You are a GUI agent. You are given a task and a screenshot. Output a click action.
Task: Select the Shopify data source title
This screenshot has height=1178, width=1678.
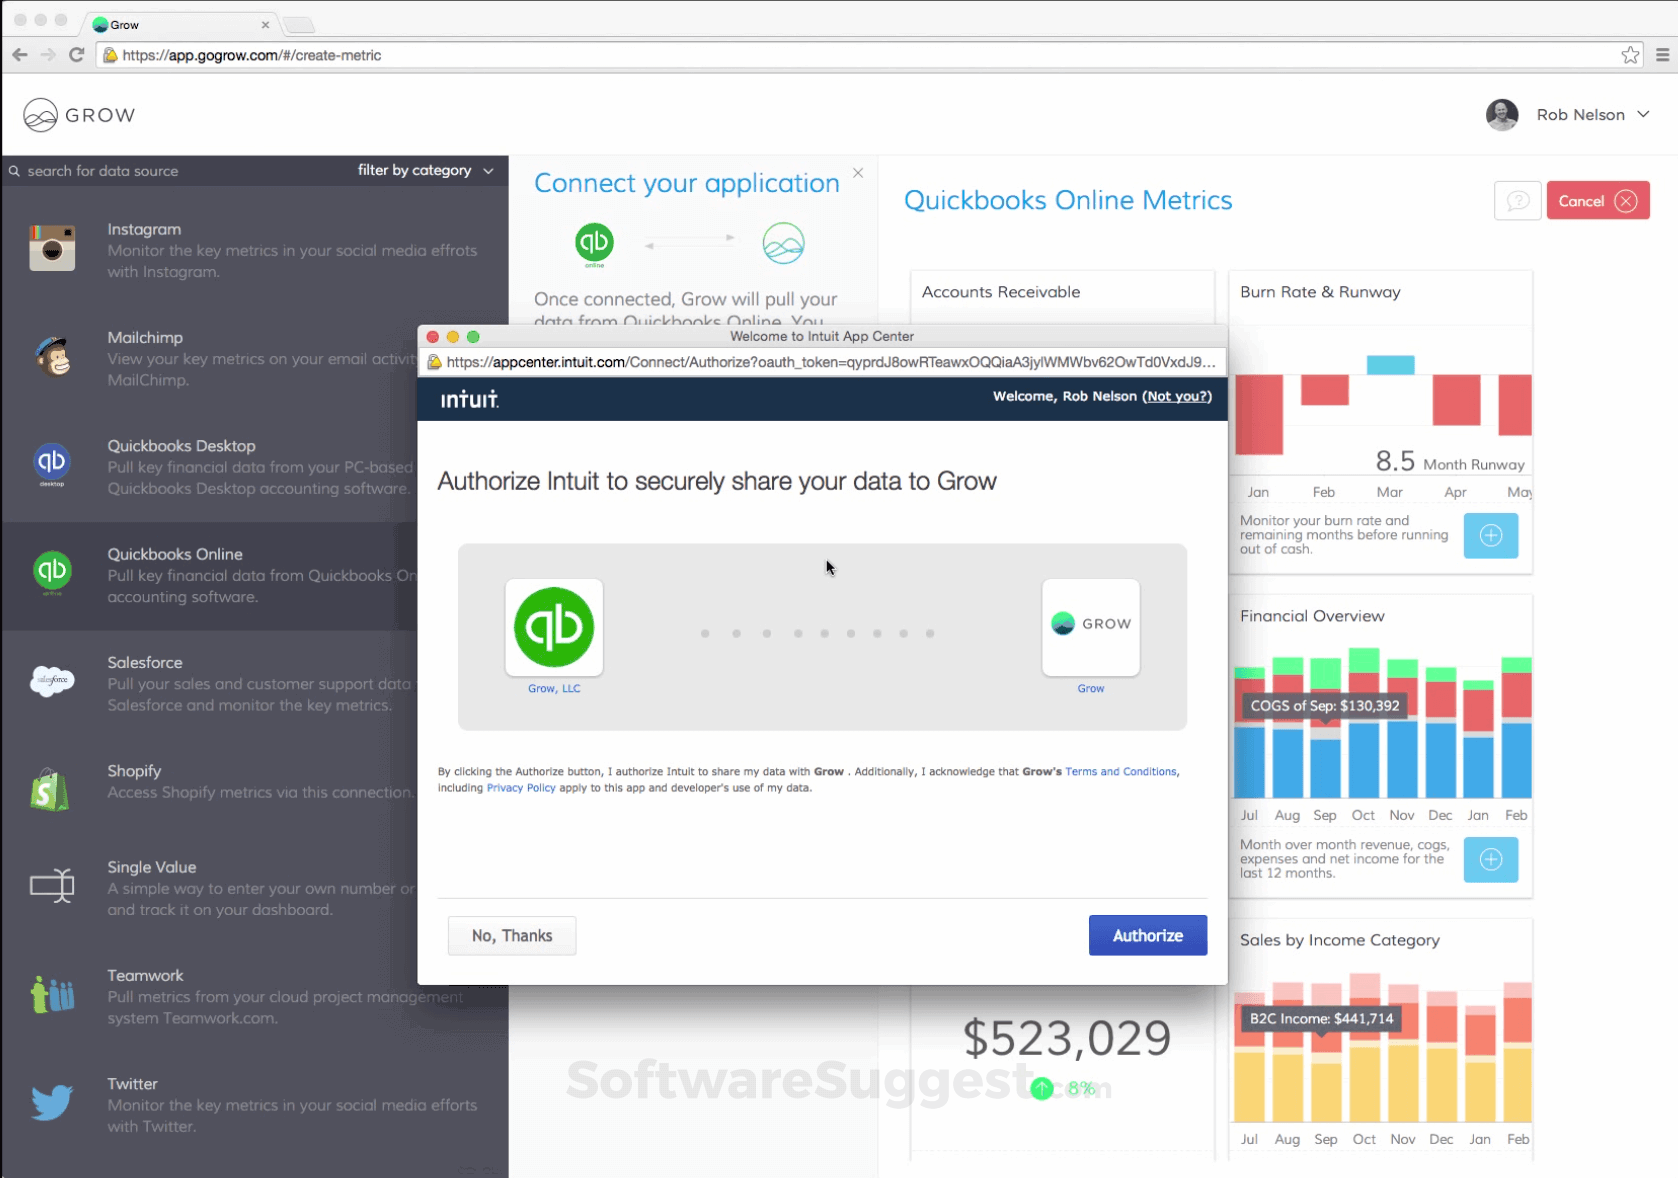134,771
